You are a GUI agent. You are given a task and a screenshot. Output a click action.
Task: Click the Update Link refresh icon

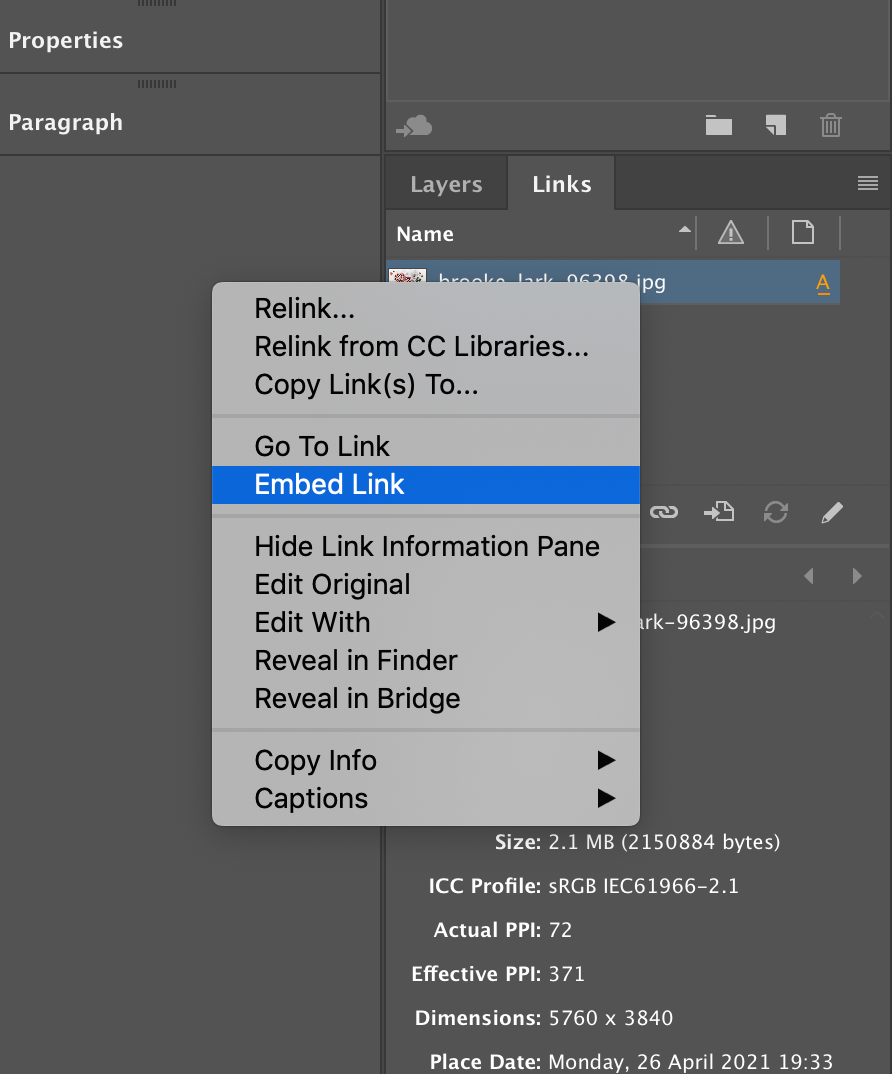(776, 512)
